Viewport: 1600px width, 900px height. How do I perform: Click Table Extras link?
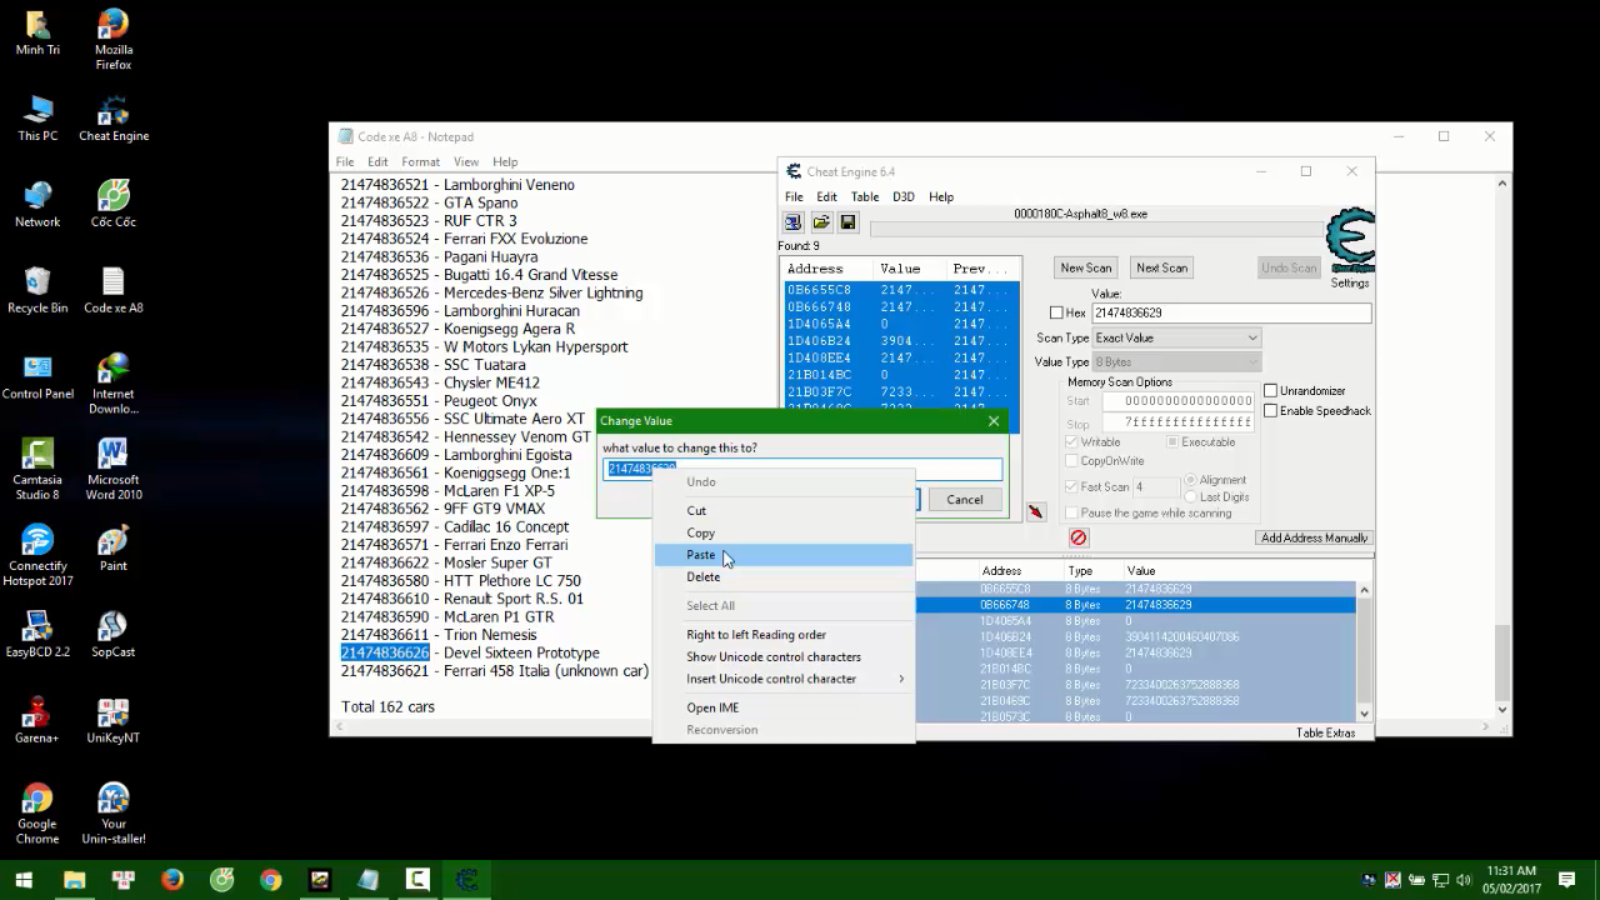pyautogui.click(x=1325, y=733)
